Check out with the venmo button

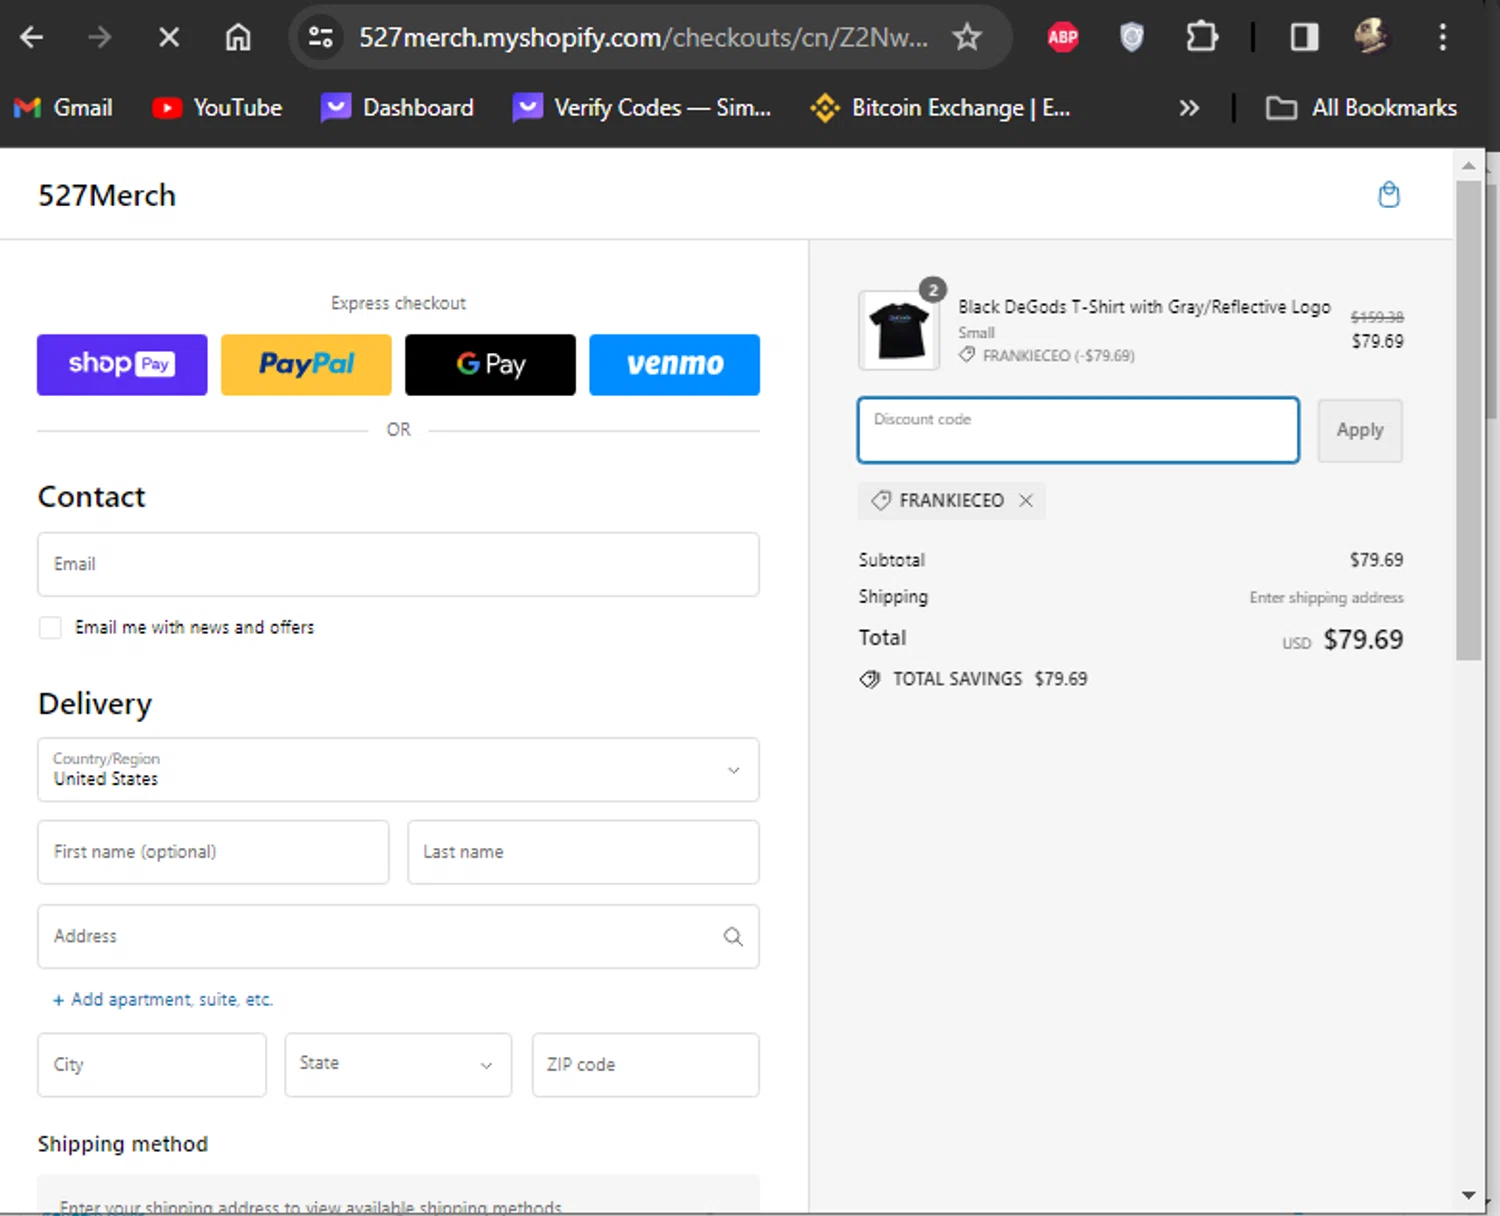click(x=674, y=364)
